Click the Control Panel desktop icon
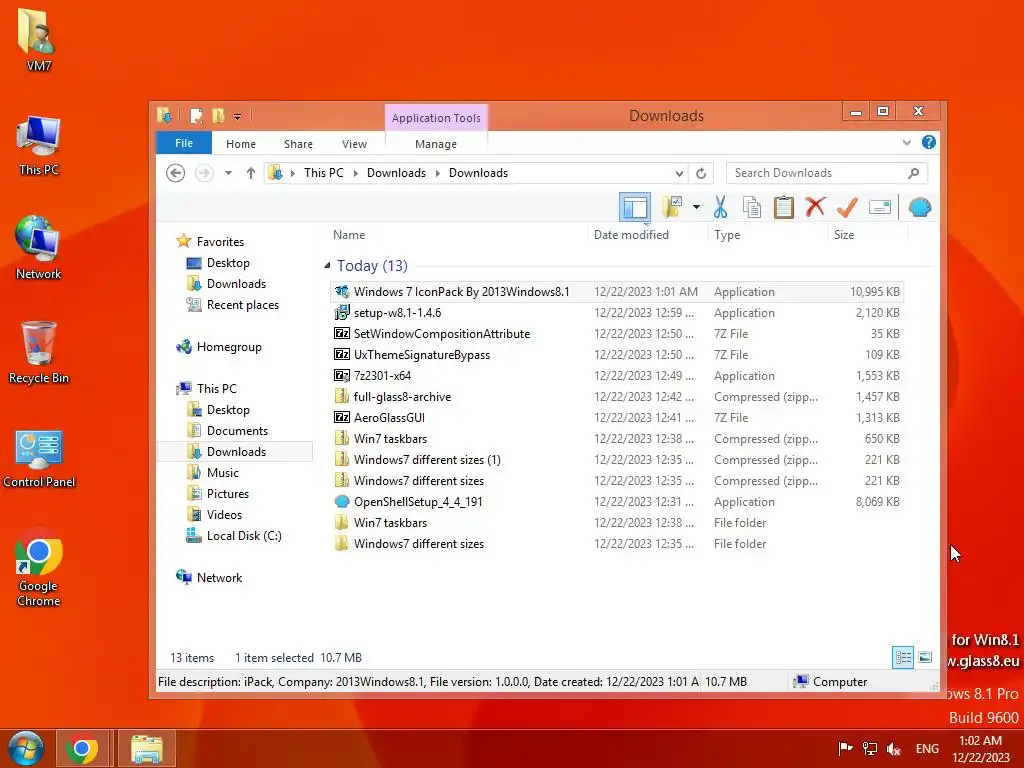Viewport: 1024px width, 768px height. click(39, 458)
